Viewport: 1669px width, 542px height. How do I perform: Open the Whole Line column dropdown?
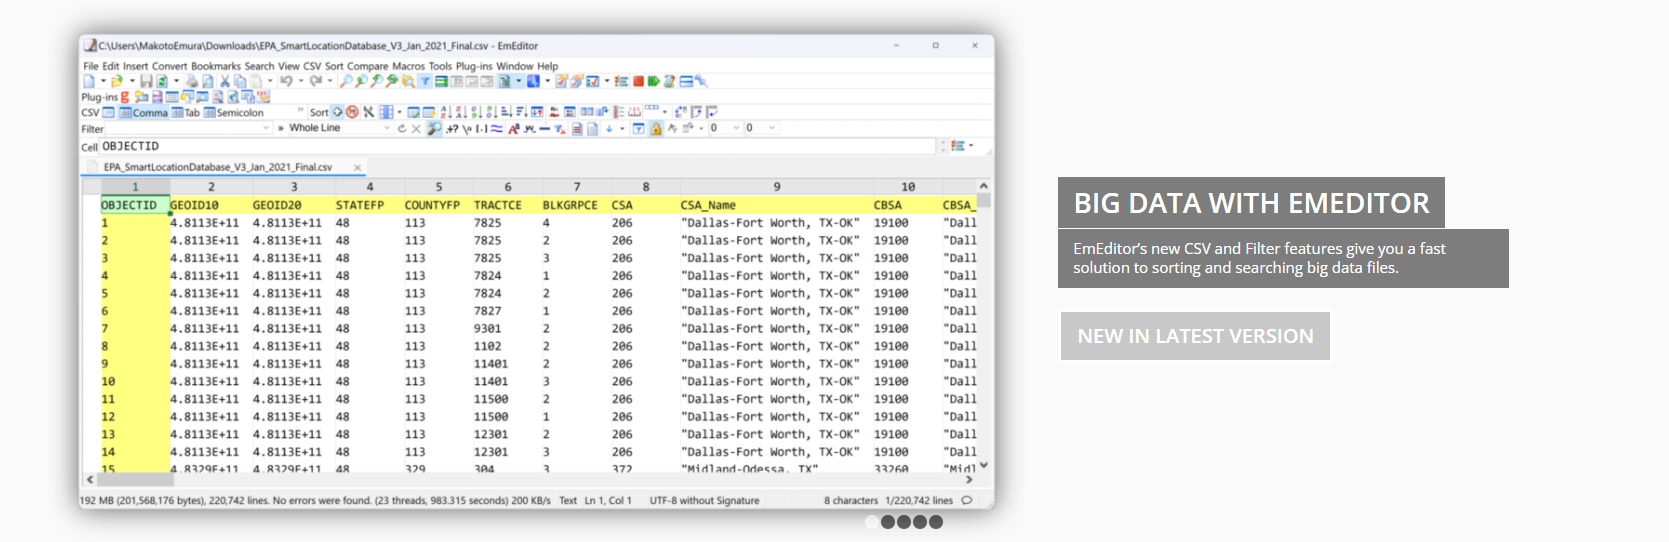coord(387,128)
